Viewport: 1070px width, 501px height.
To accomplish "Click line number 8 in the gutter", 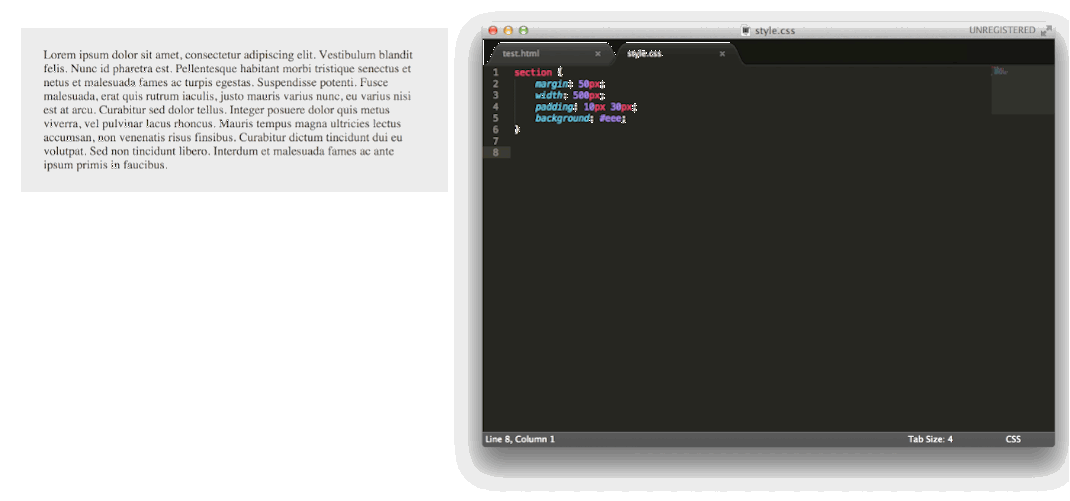I will pyautogui.click(x=495, y=152).
